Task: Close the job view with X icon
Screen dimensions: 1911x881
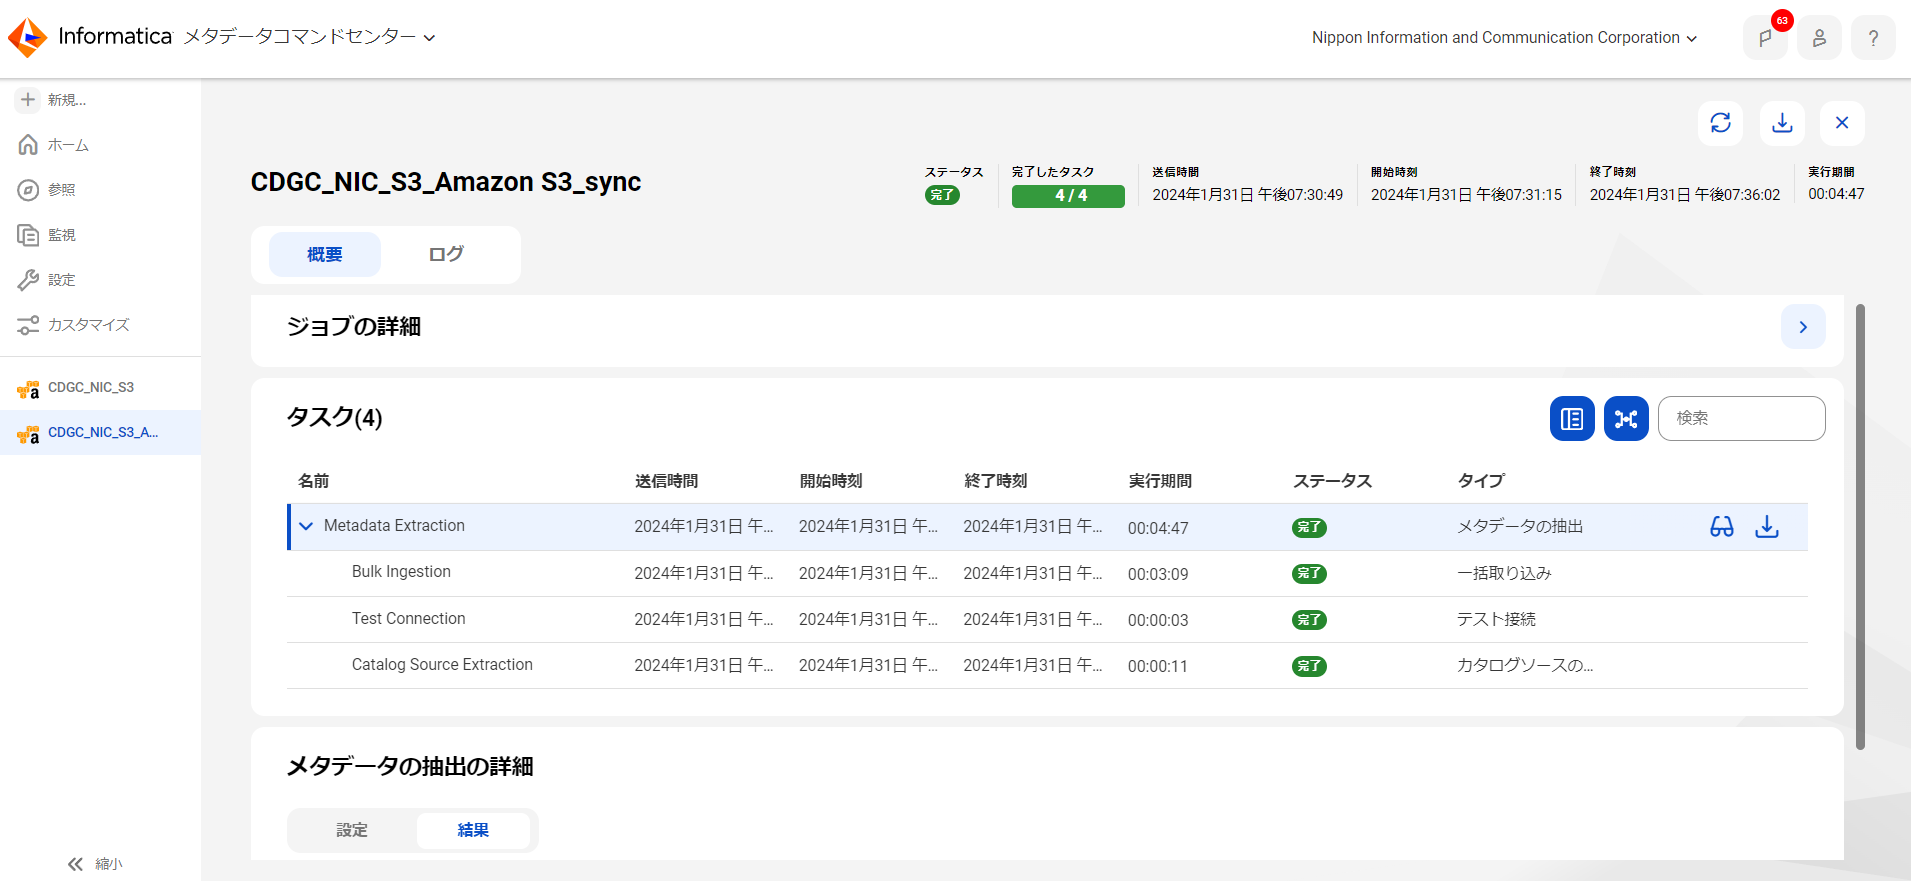Action: (x=1842, y=123)
